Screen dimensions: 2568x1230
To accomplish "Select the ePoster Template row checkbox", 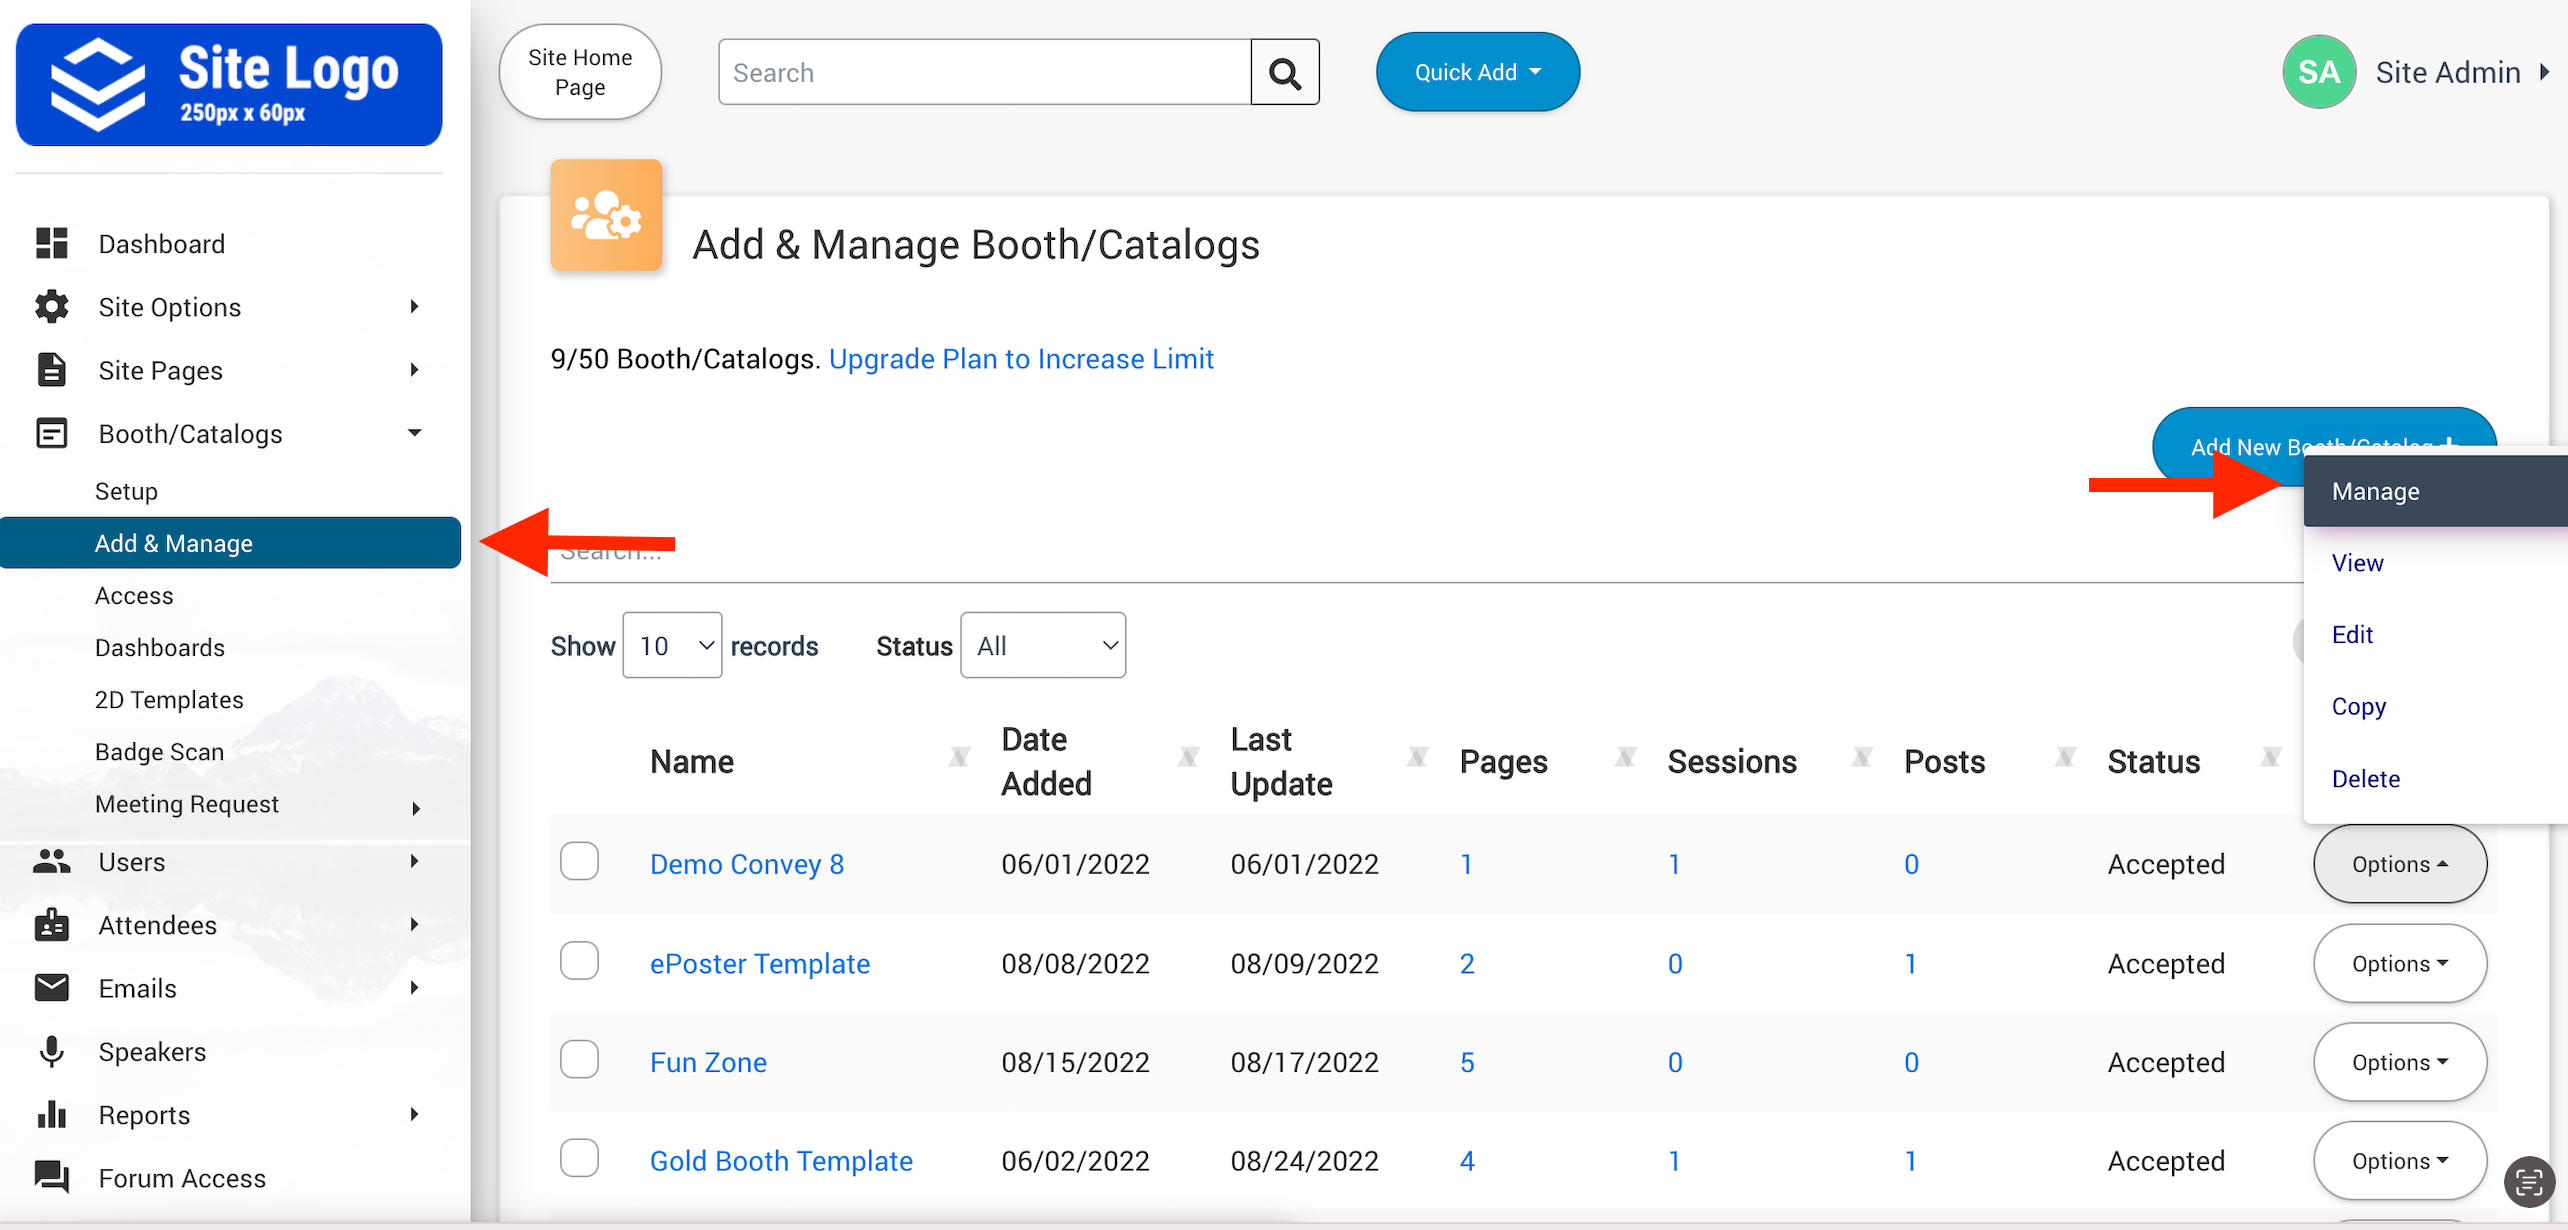I will pyautogui.click(x=579, y=961).
